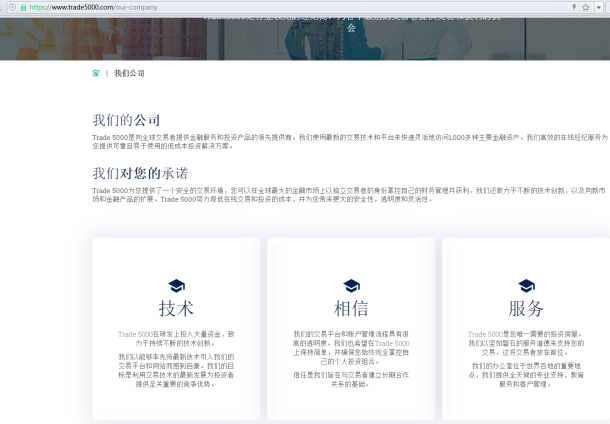This screenshot has width=610, height=424.
Task: Go to the 家 breadcrumb link
Action: click(x=96, y=73)
